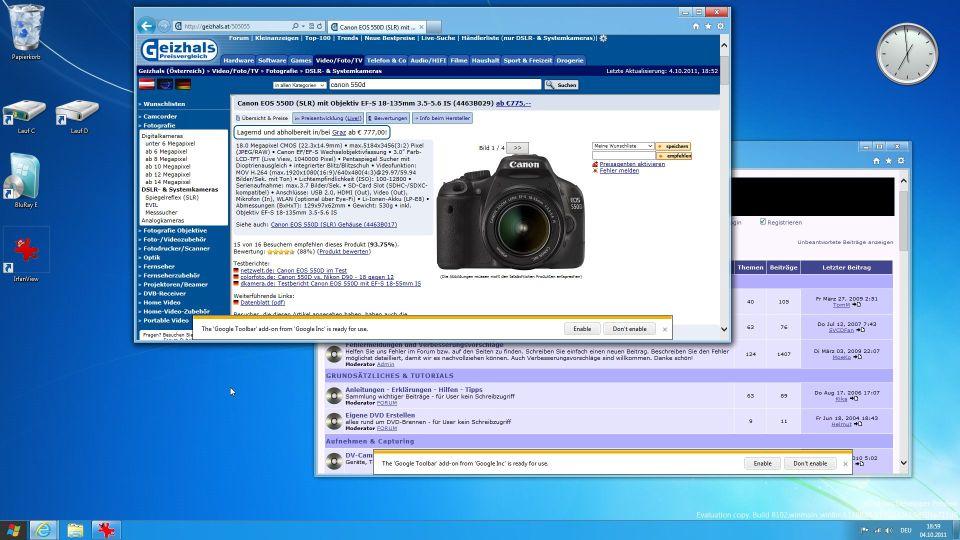Open the Preisagenten aktivieren link
Image resolution: width=960 pixels, height=540 pixels.
[x=632, y=164]
